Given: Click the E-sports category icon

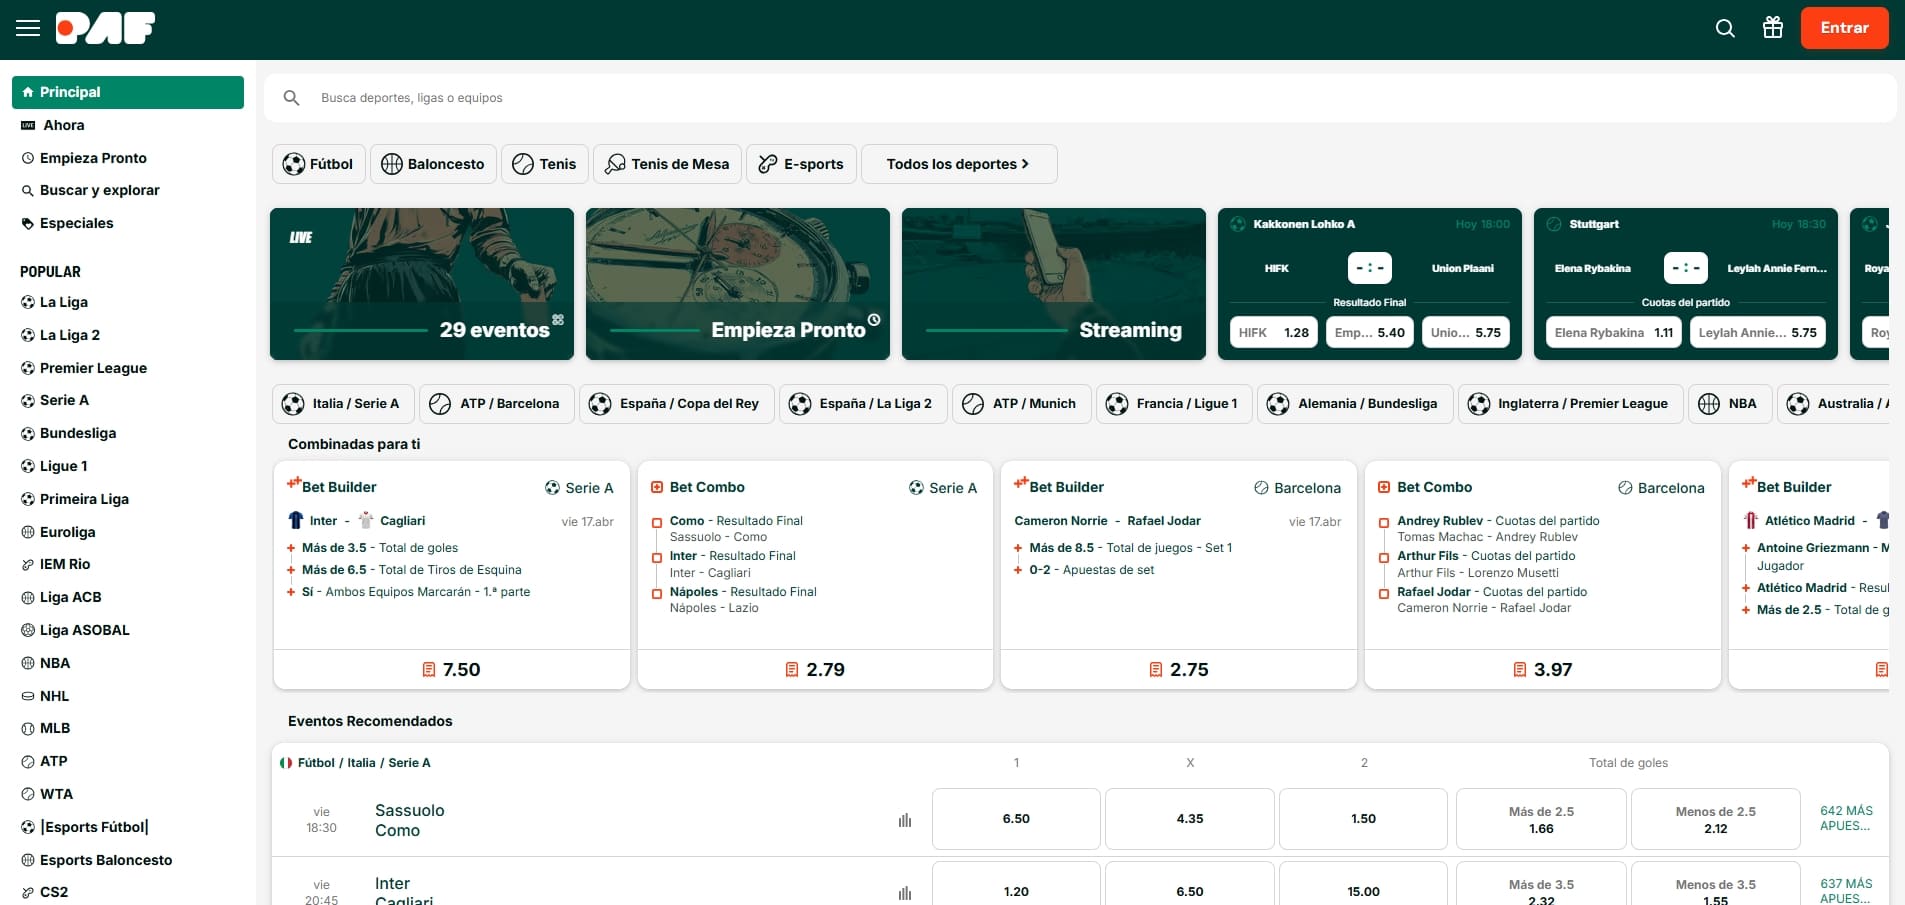Looking at the screenshot, I should click(768, 164).
